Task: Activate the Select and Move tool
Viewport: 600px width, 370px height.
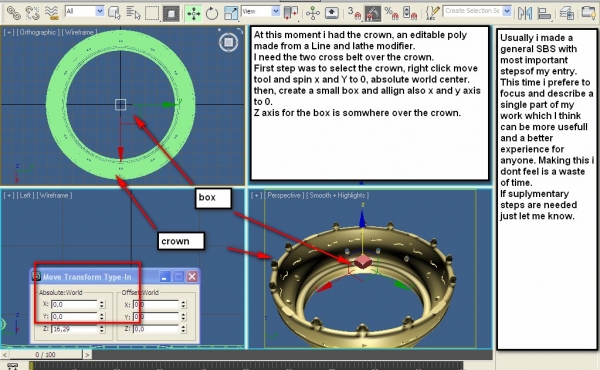Action: (x=194, y=14)
